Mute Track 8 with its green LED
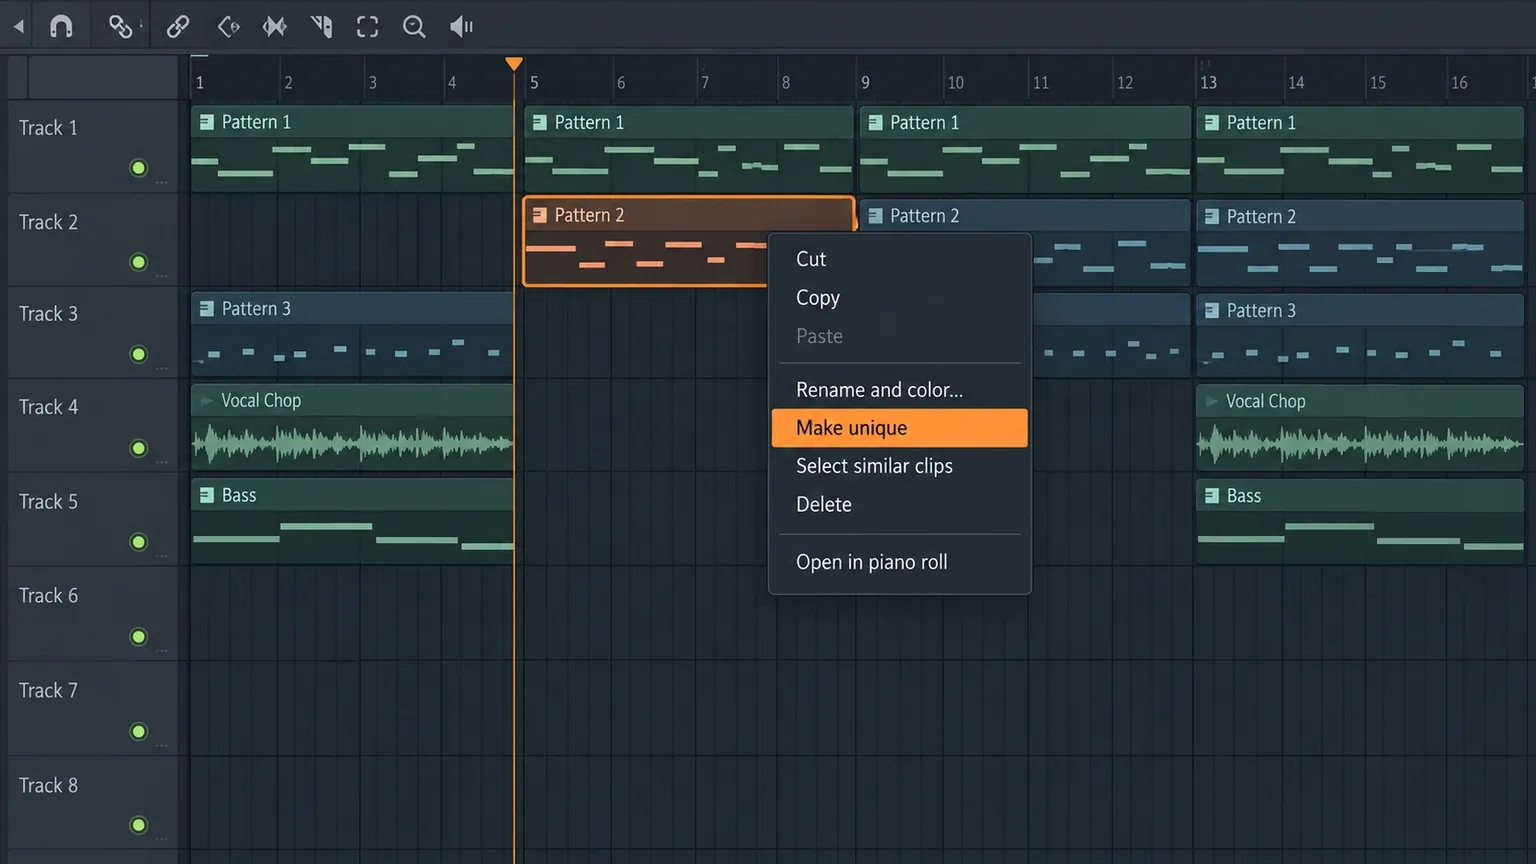Screen dimensions: 1536x864 [139, 825]
